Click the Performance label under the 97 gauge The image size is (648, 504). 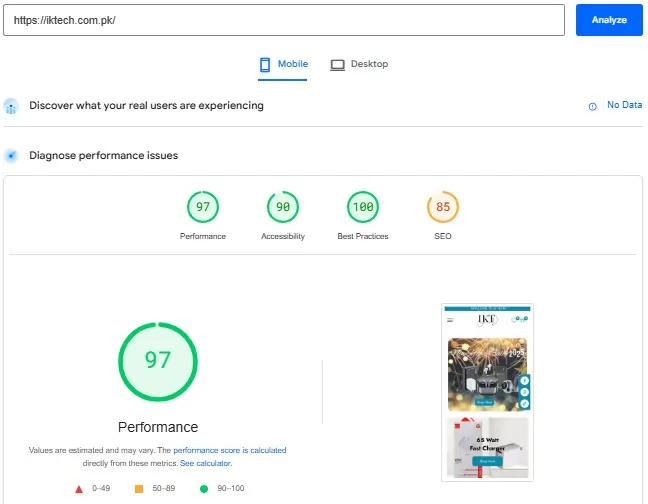203,236
